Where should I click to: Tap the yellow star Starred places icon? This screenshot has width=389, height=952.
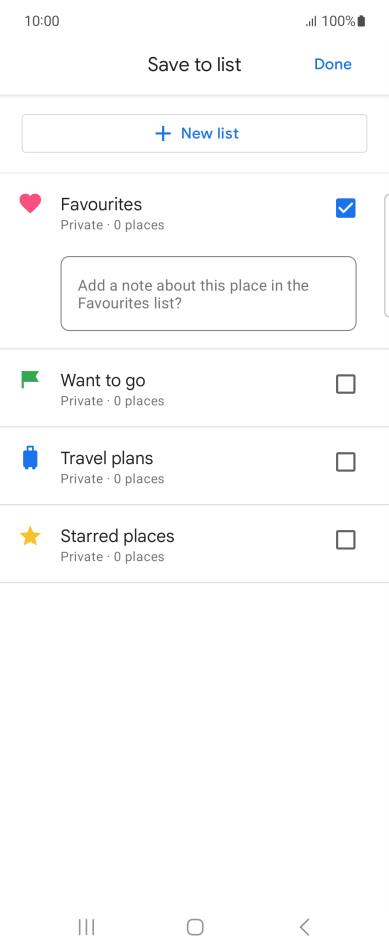point(30,536)
